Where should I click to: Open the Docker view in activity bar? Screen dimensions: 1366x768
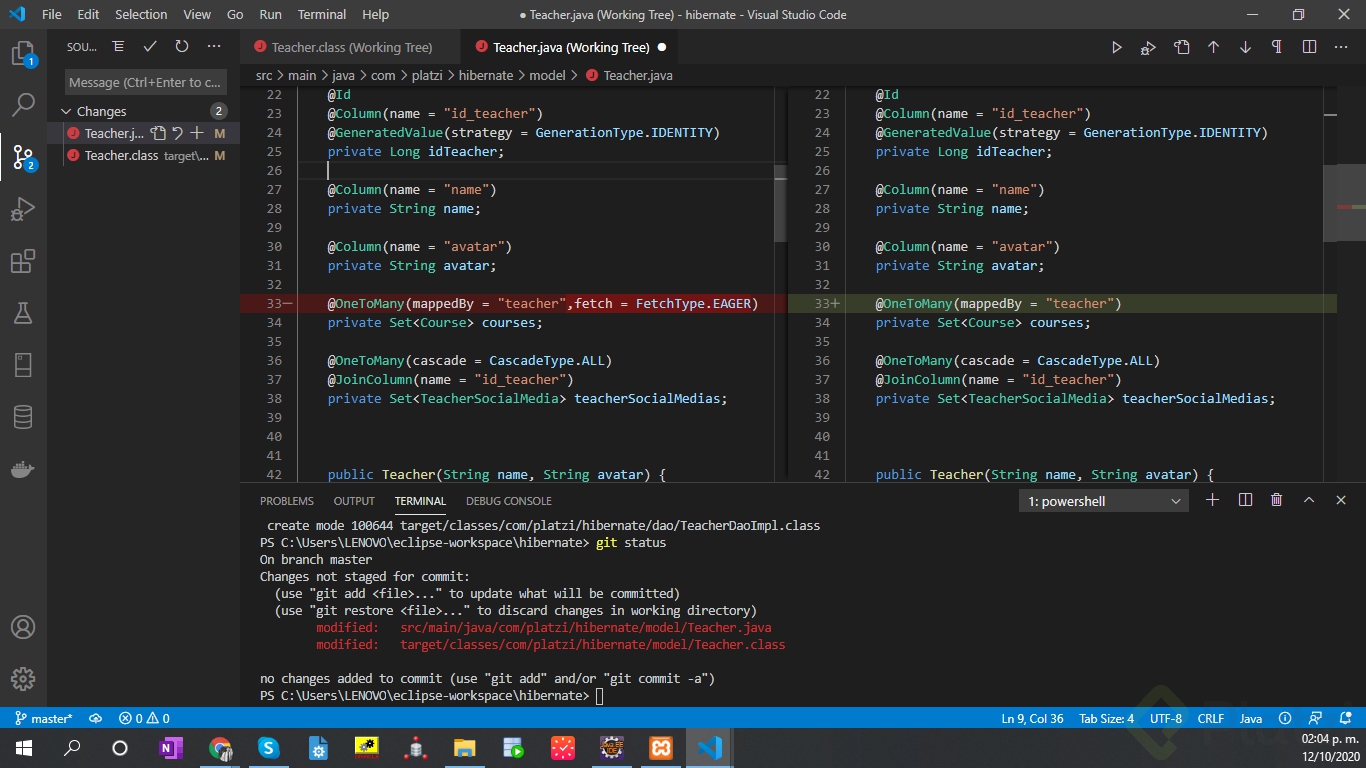click(23, 469)
